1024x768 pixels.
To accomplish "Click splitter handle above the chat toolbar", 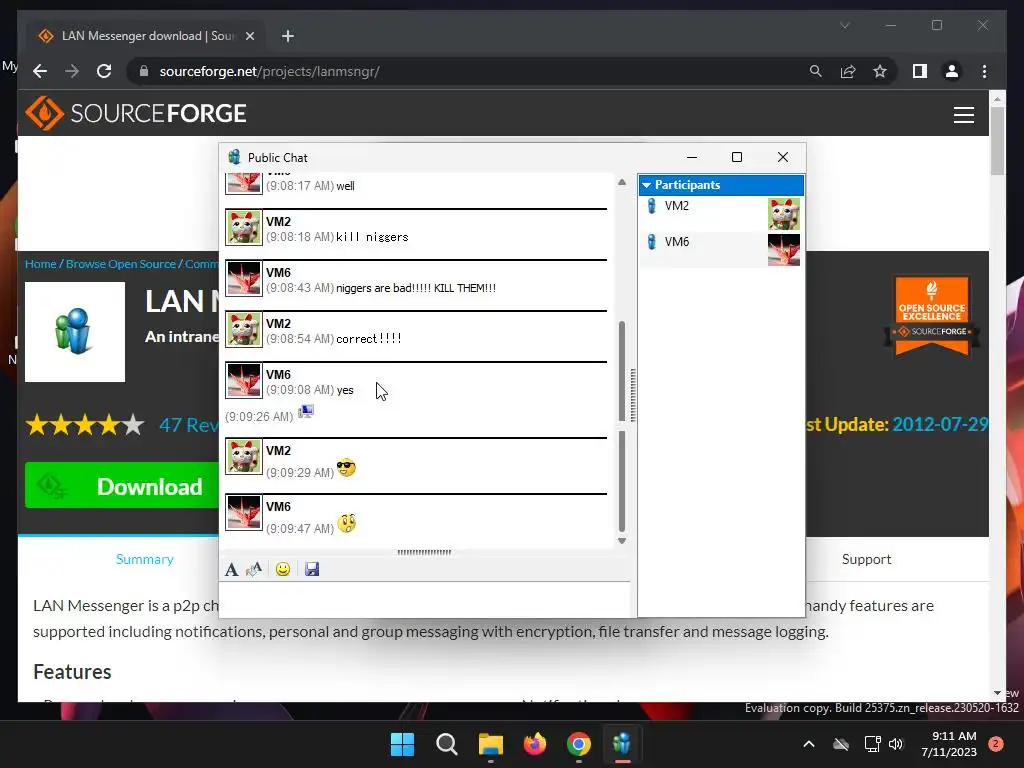I will [424, 552].
